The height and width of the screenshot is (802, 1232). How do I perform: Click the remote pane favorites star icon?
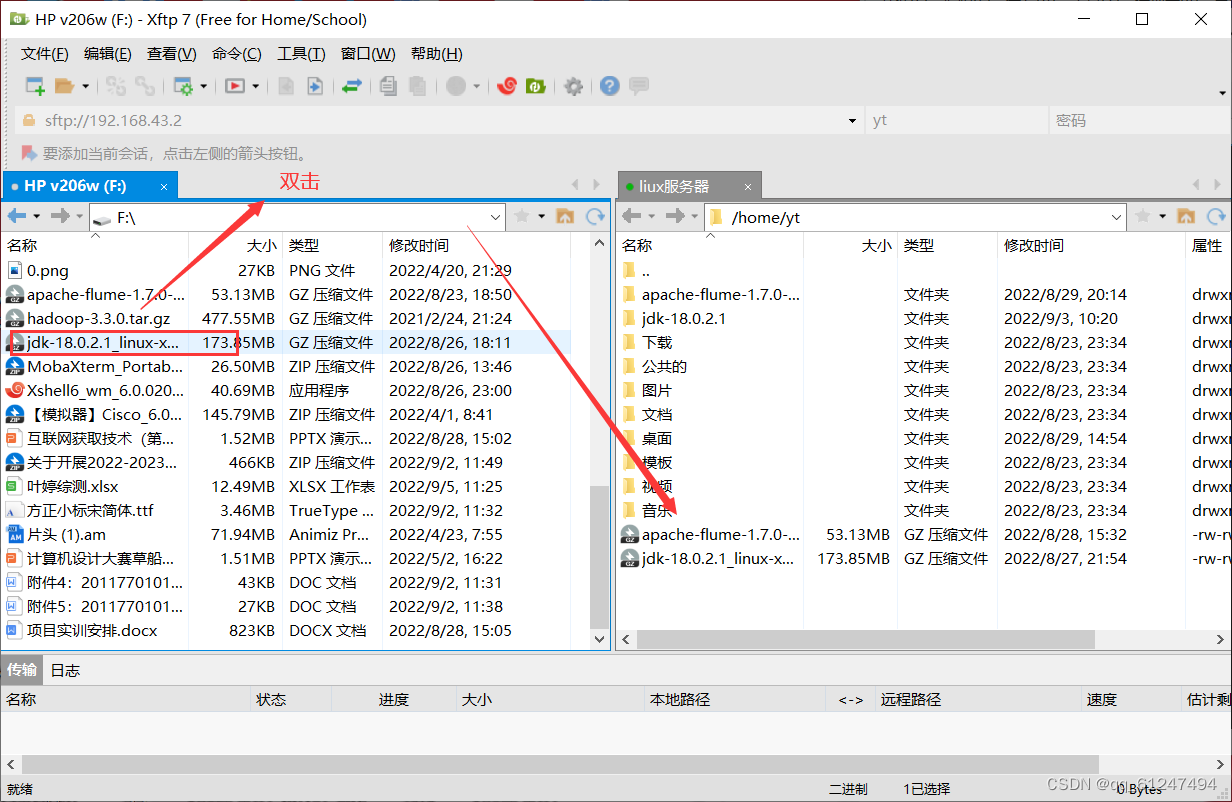click(1142, 216)
